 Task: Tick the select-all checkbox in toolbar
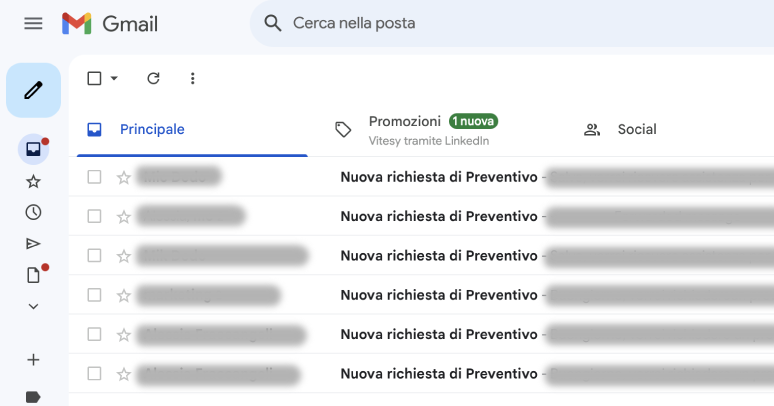pyautogui.click(x=94, y=78)
